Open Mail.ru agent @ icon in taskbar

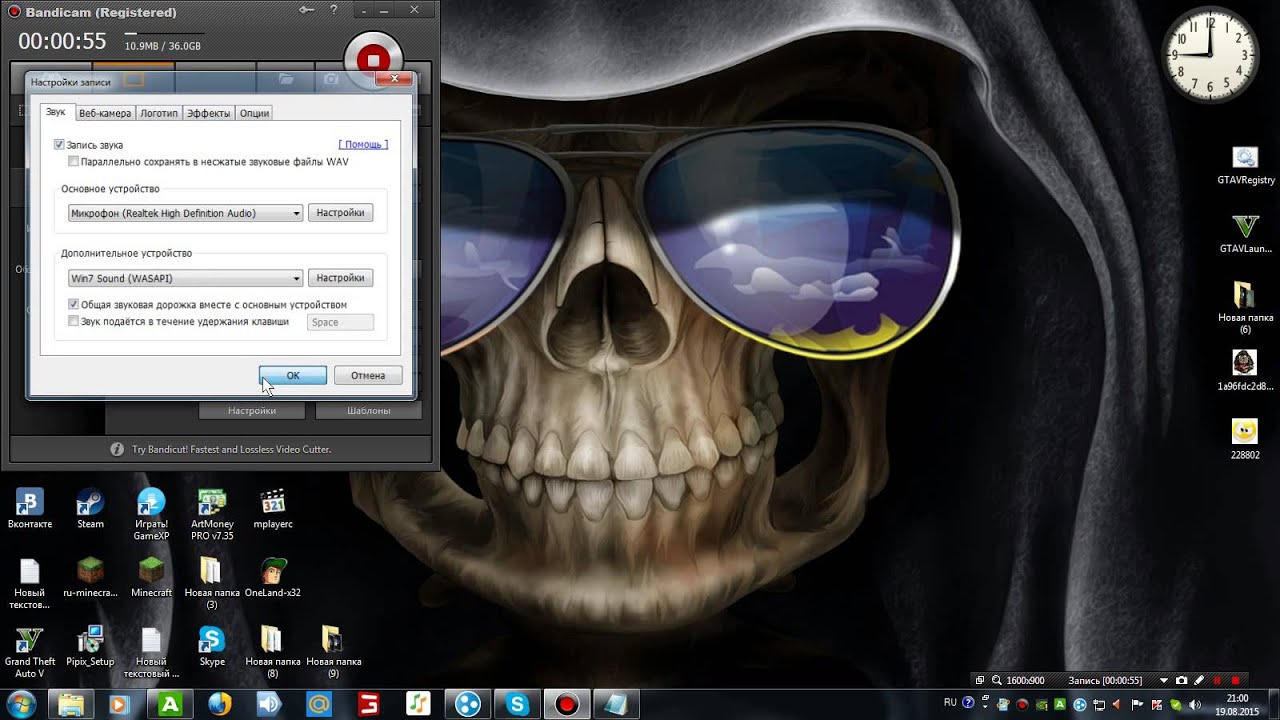318,705
